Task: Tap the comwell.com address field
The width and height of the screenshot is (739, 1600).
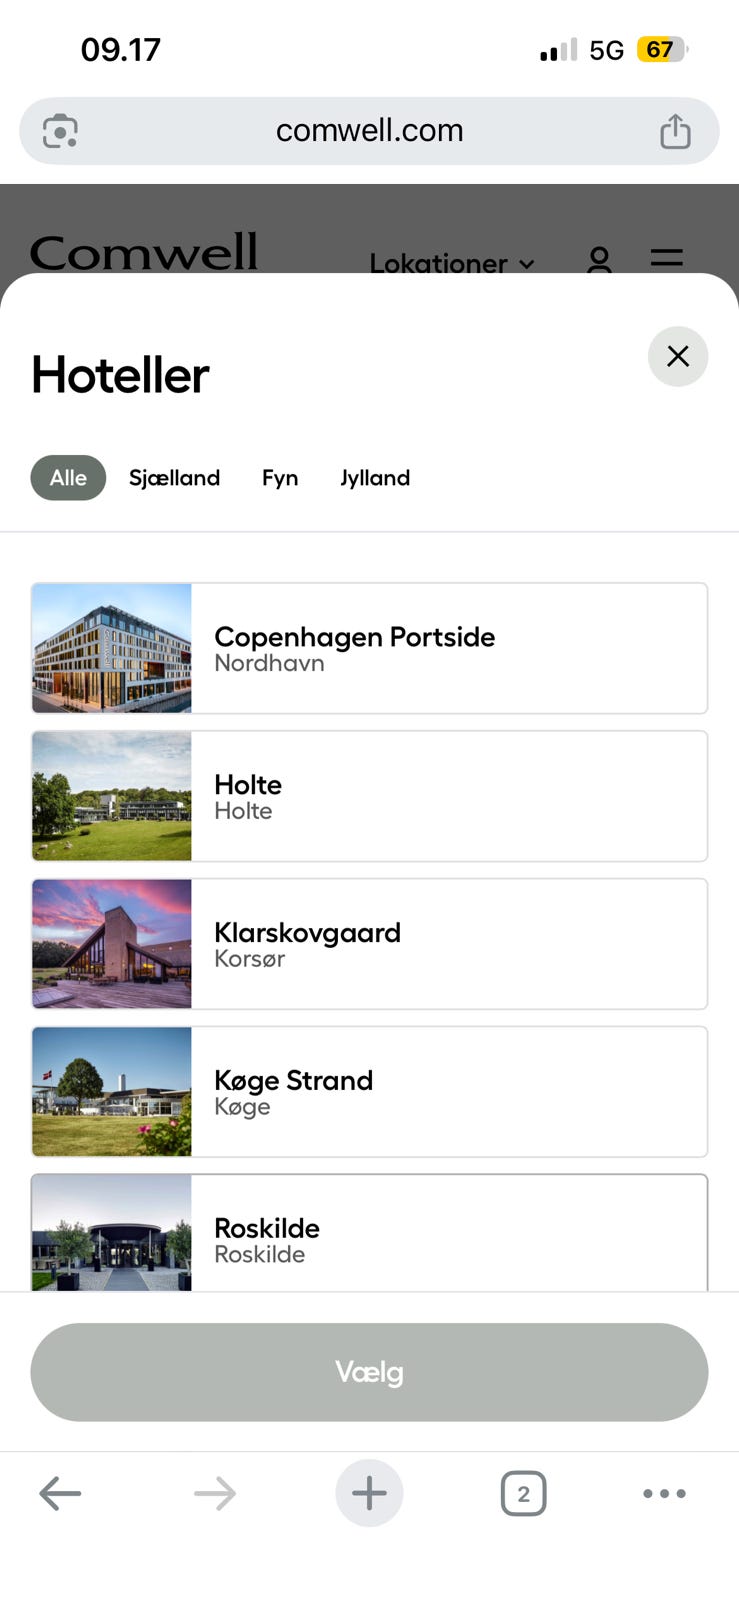Action: [369, 131]
